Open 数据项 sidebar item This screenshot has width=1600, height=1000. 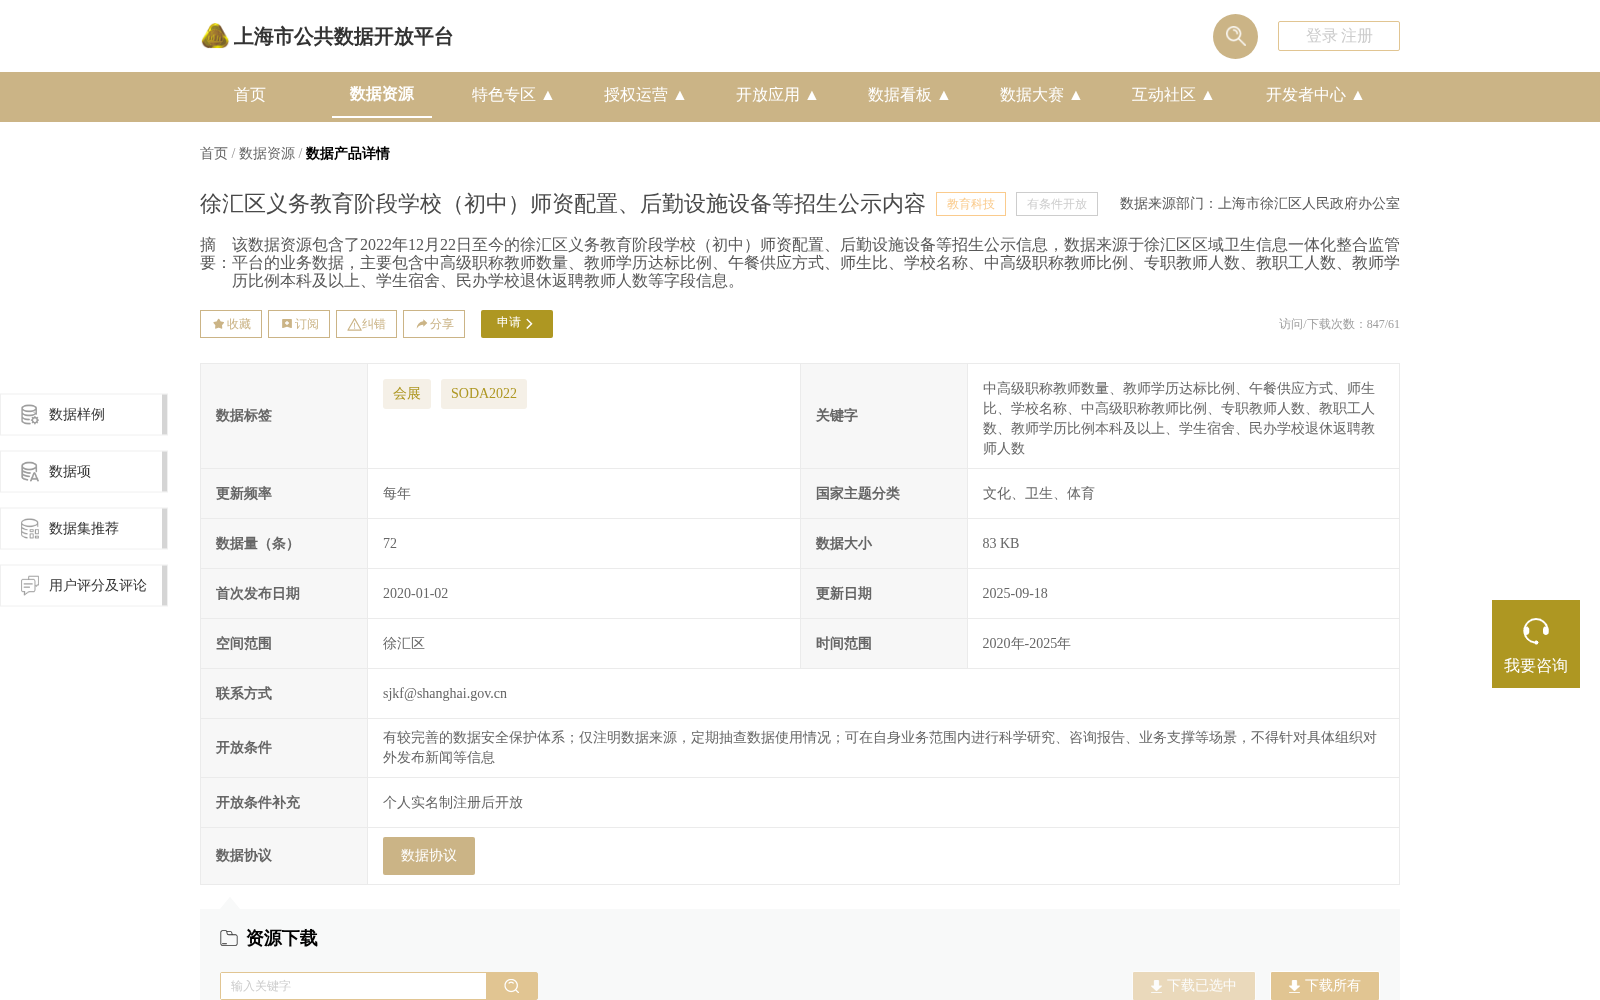tap(83, 471)
